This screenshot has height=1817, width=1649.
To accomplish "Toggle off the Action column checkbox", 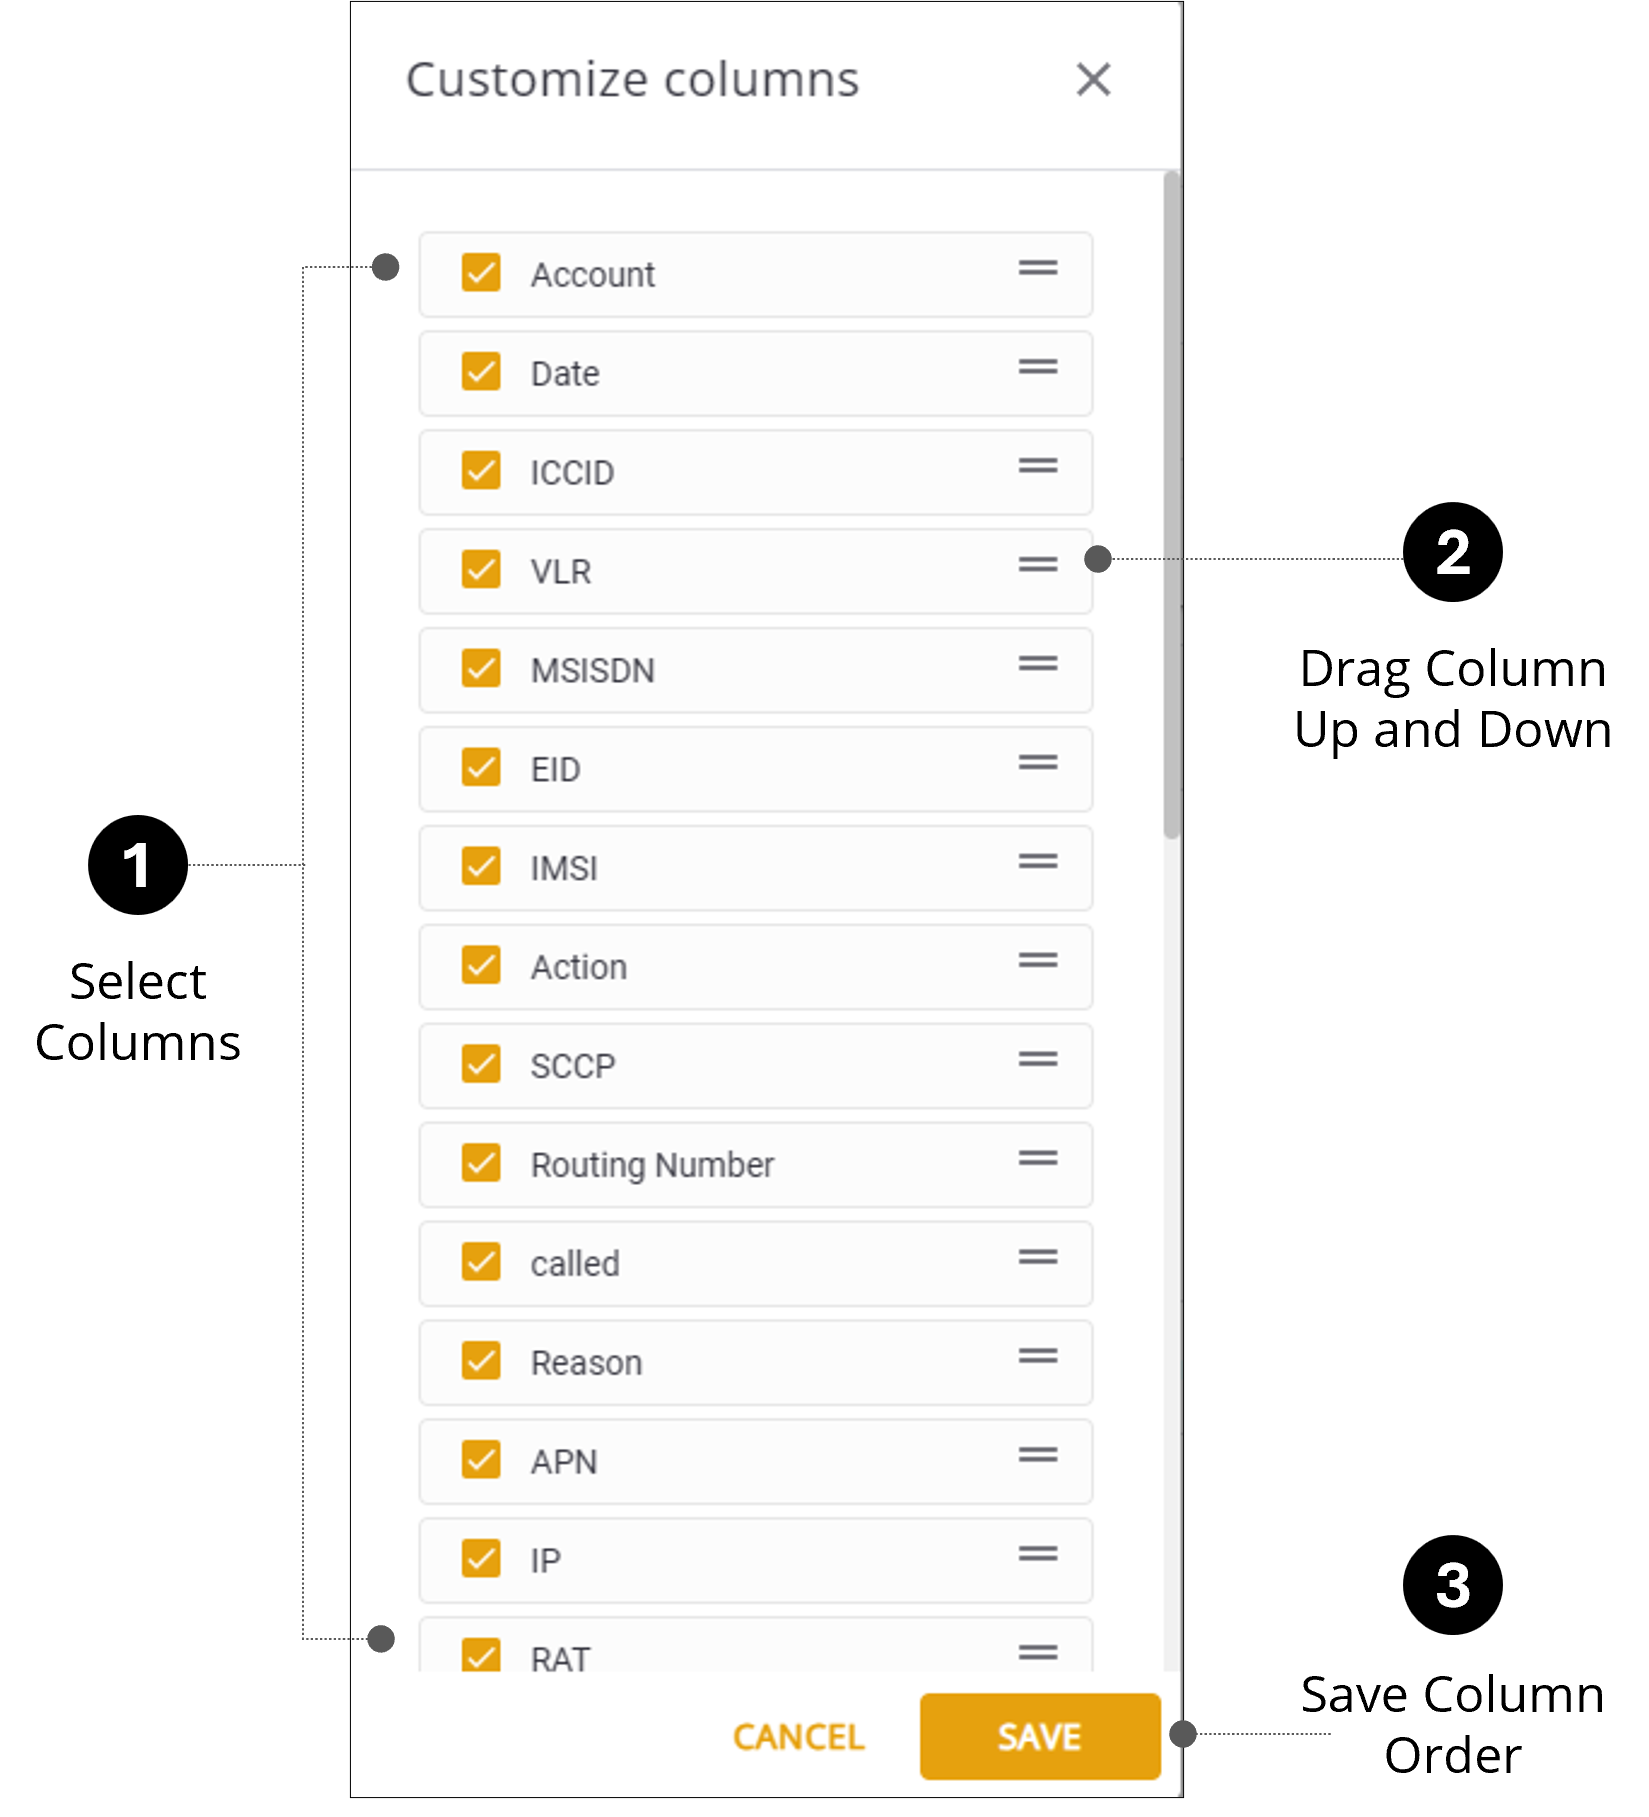I will tap(481, 965).
